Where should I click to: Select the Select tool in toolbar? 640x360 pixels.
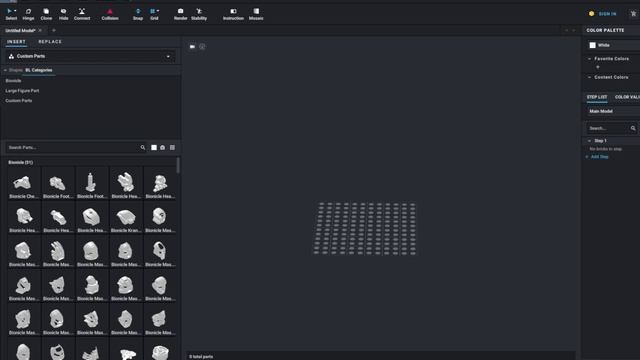pos(11,14)
